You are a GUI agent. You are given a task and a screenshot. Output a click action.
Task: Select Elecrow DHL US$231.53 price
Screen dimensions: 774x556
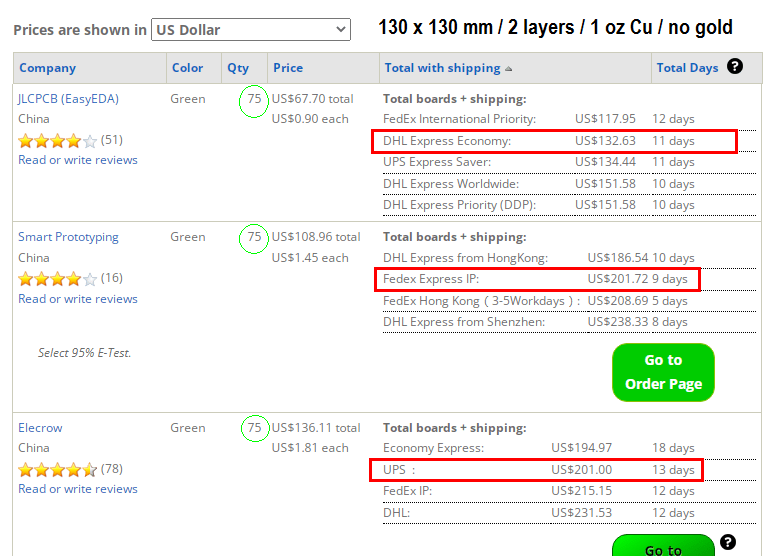pyautogui.click(x=581, y=513)
